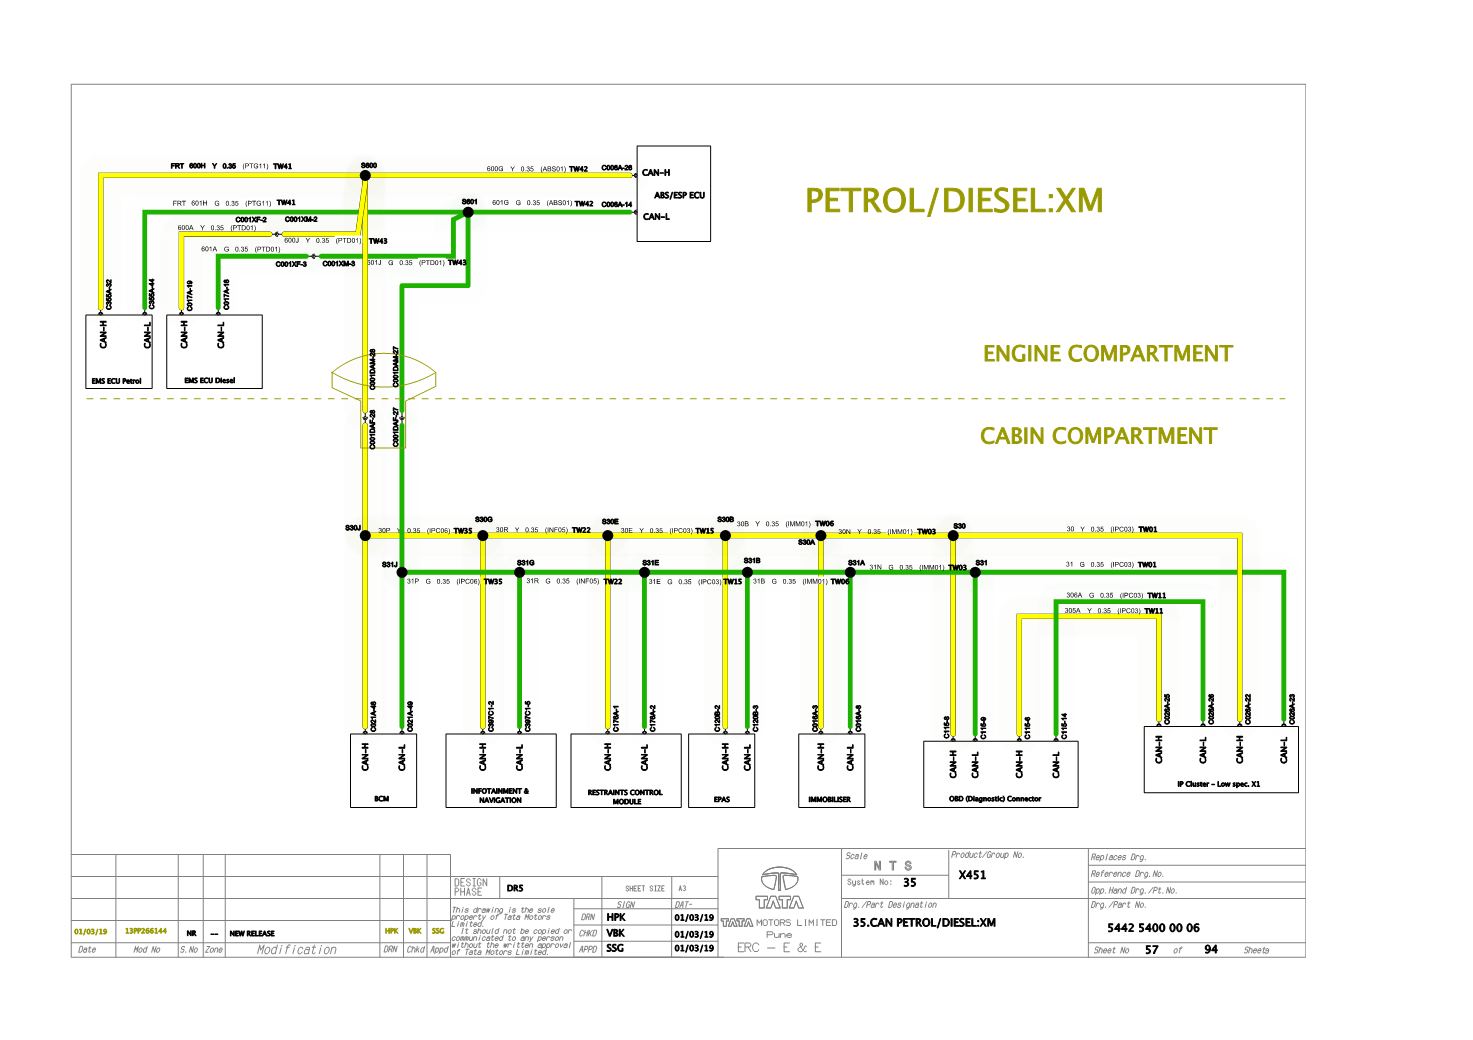Click connector label C001XM-3
This screenshot has height=1040, width=1473.
[339, 264]
